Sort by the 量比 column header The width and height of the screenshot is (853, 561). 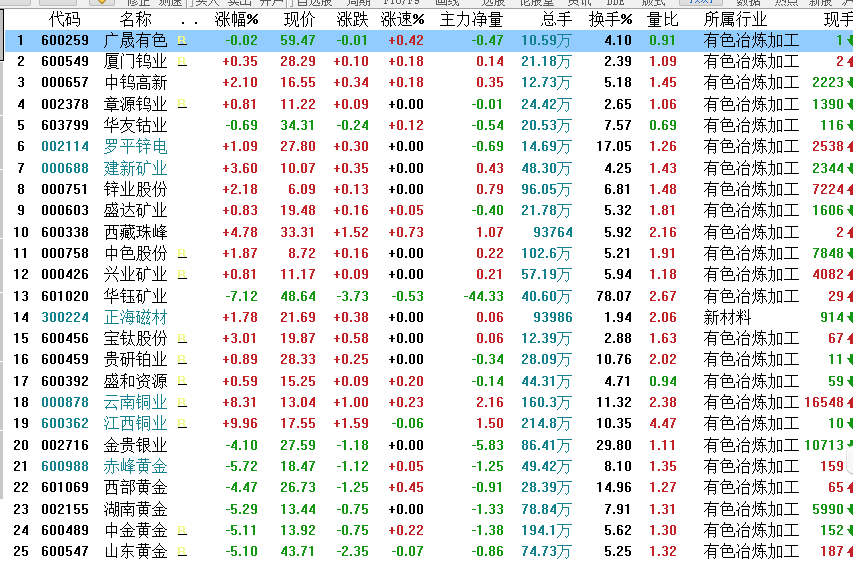point(663,20)
